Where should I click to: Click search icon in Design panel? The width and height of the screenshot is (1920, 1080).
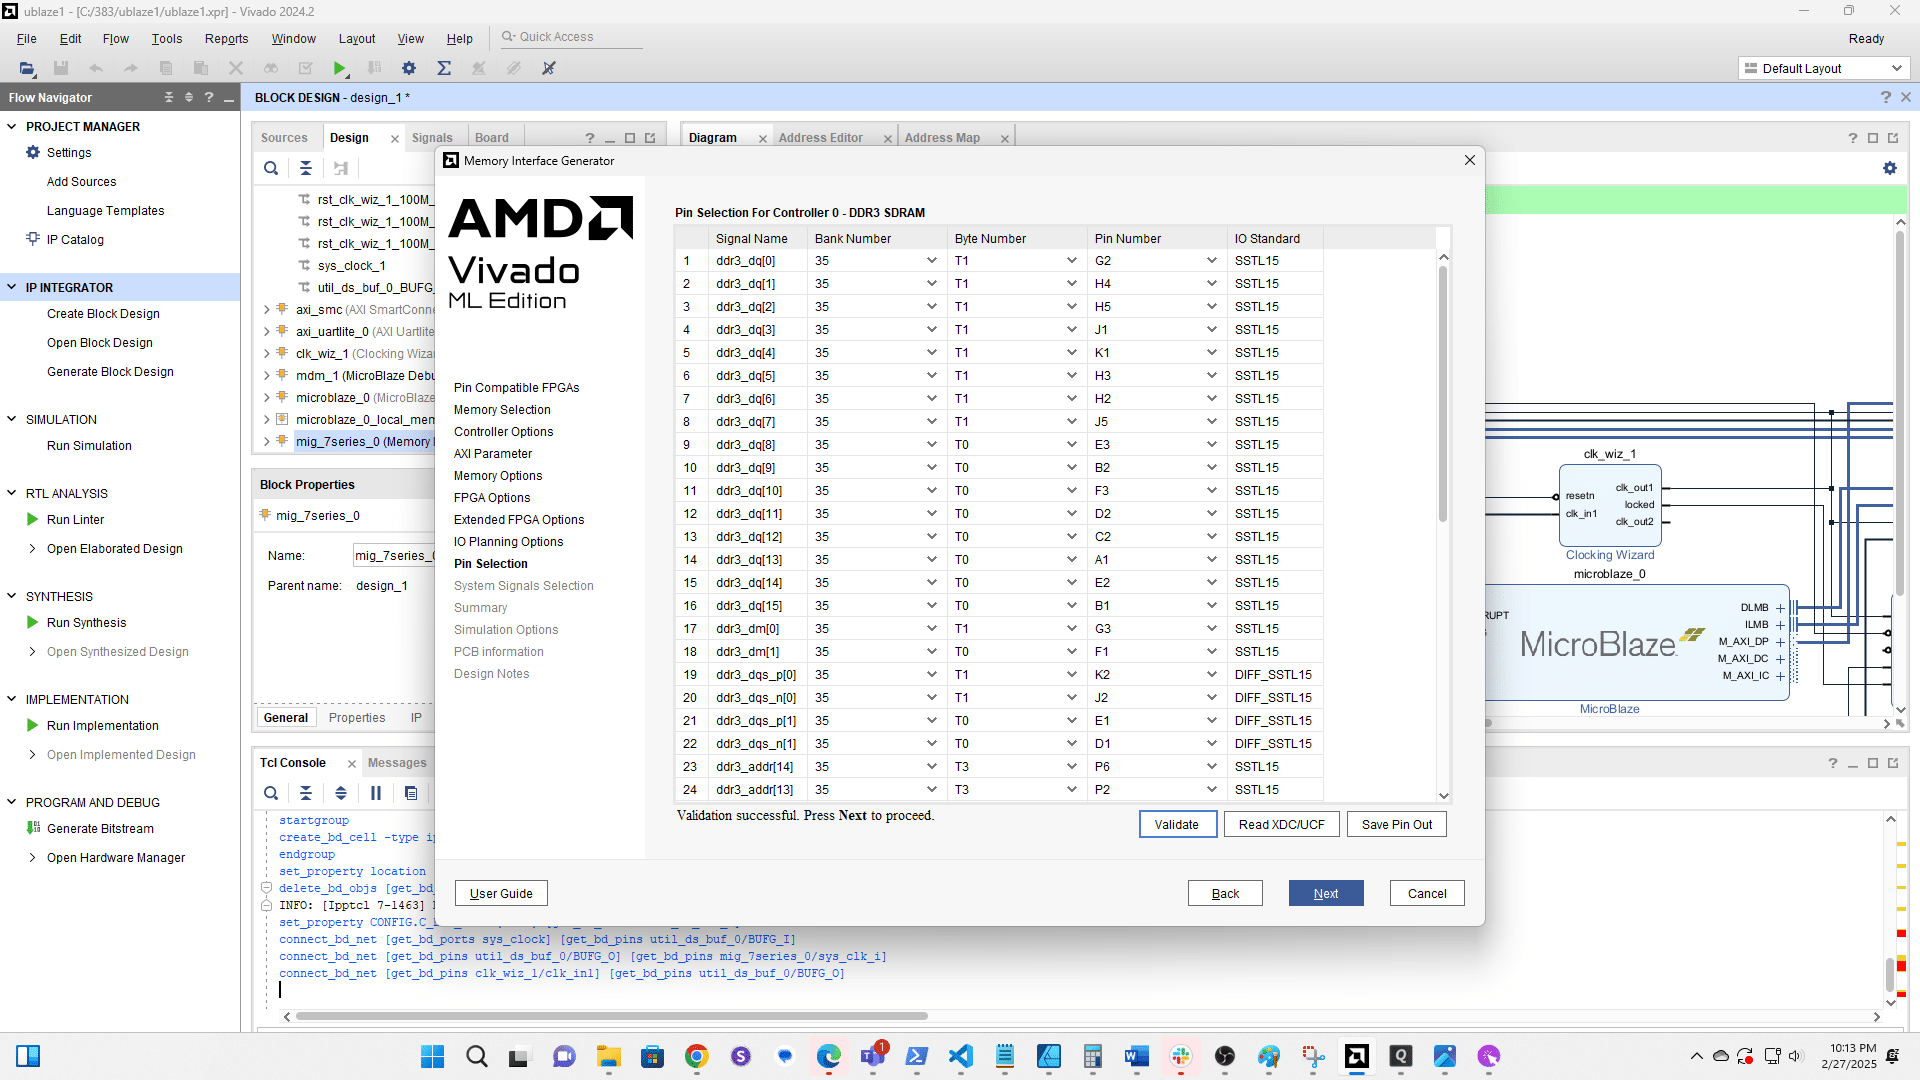[271, 168]
